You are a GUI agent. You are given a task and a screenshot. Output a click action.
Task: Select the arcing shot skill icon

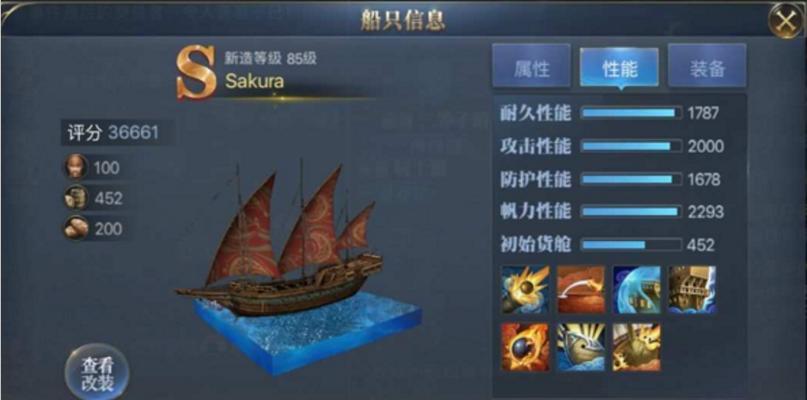[581, 289]
